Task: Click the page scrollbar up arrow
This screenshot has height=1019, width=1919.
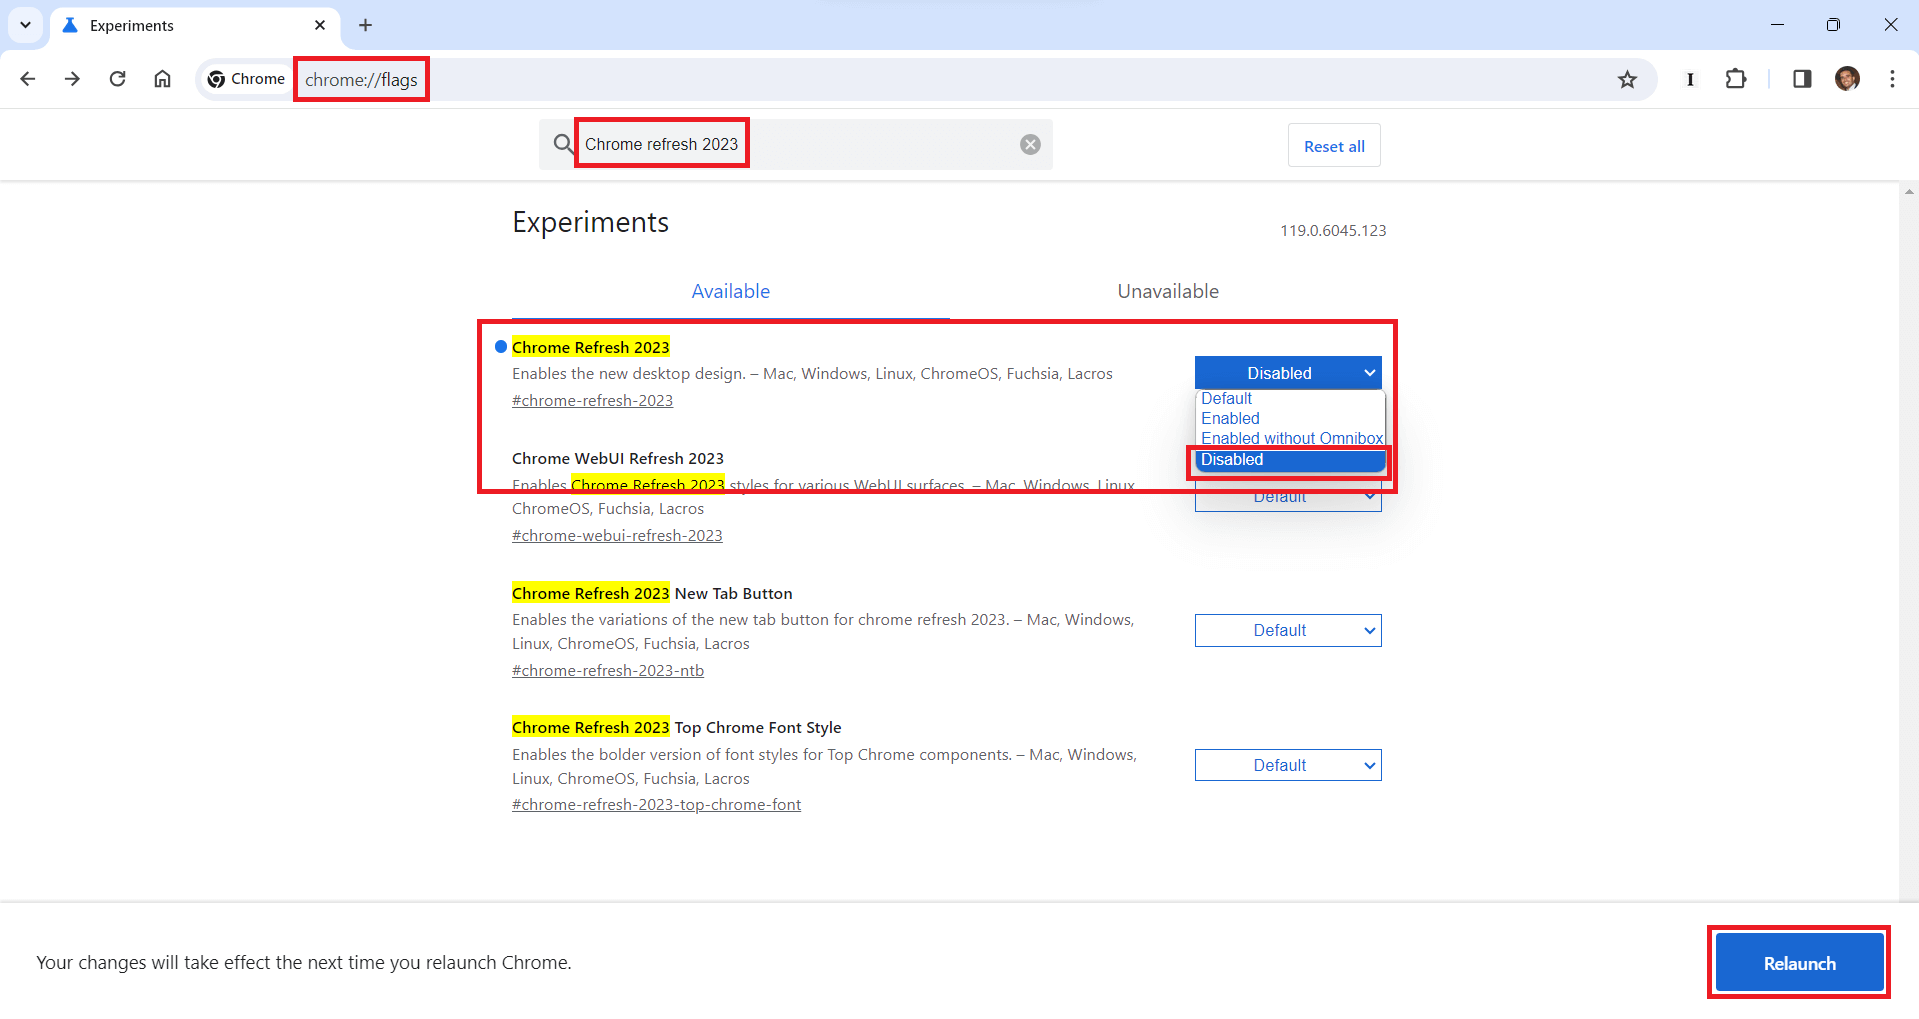Action: point(1909,191)
